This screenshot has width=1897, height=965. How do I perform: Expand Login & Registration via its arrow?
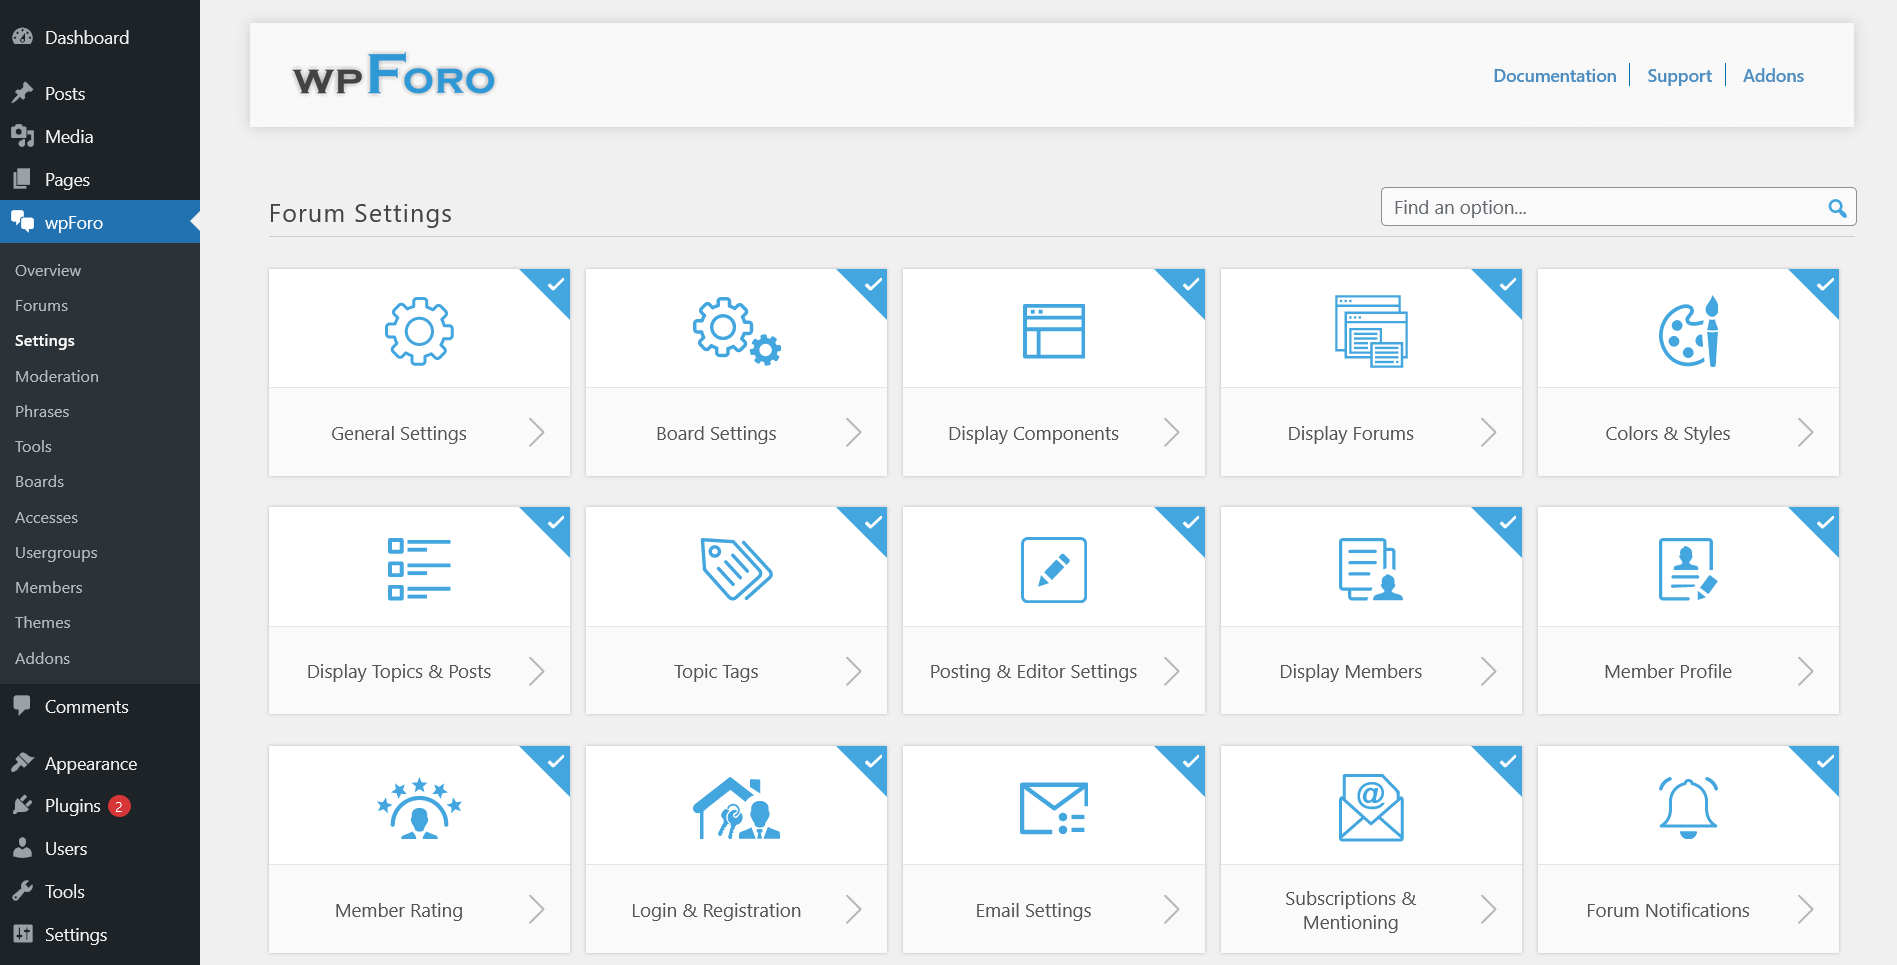coord(854,910)
